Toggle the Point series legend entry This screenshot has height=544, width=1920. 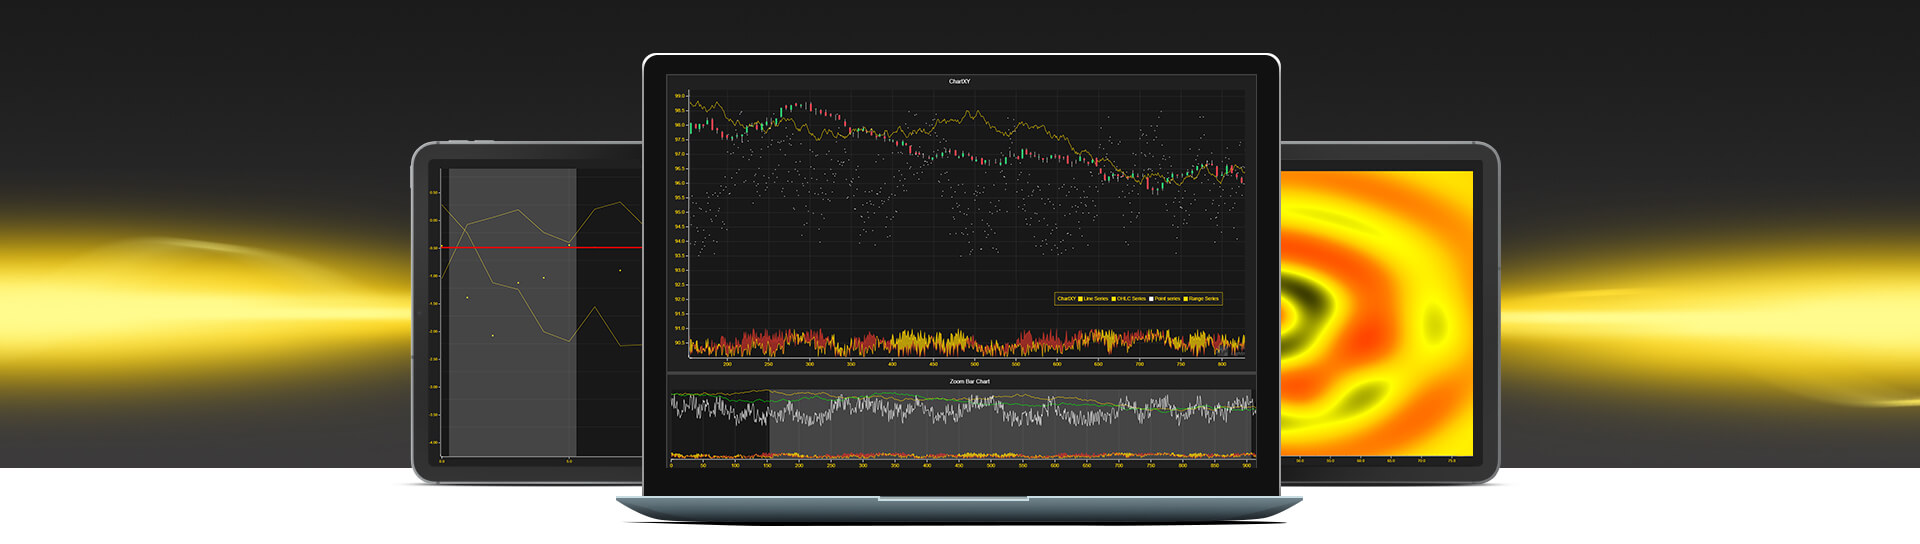pos(1165,298)
